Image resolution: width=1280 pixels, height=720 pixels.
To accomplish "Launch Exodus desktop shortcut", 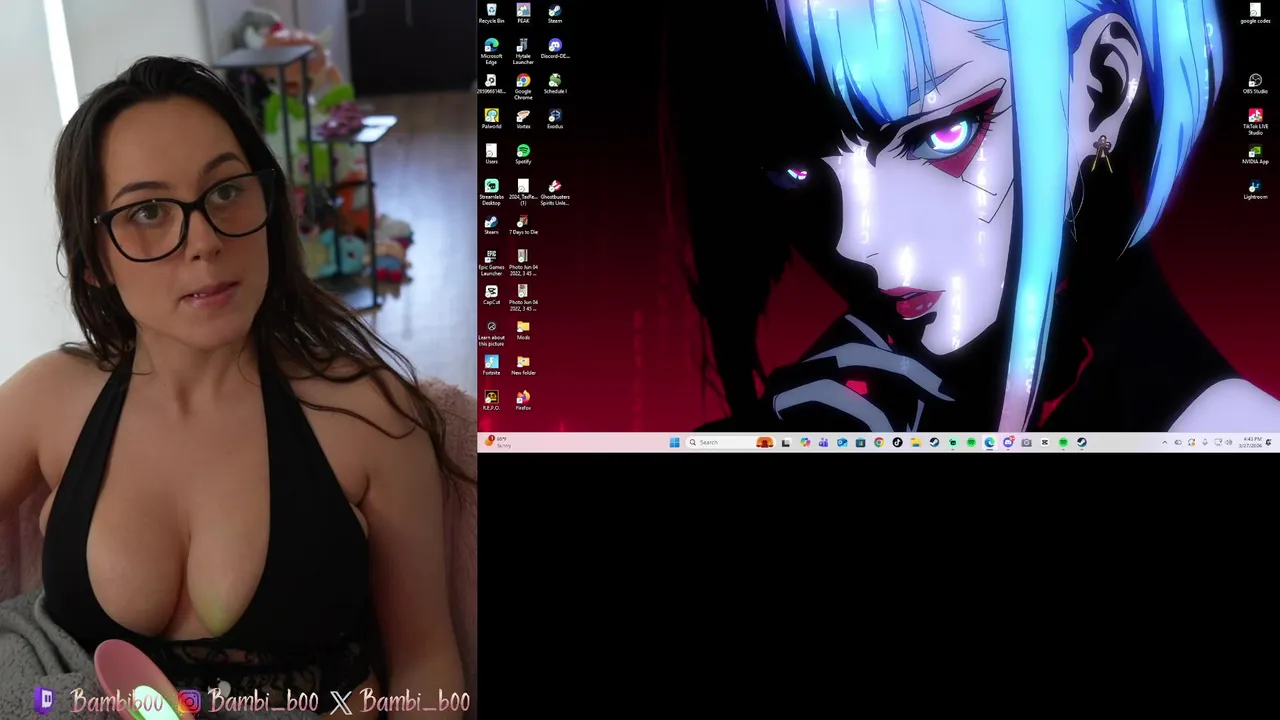I will (x=555, y=119).
